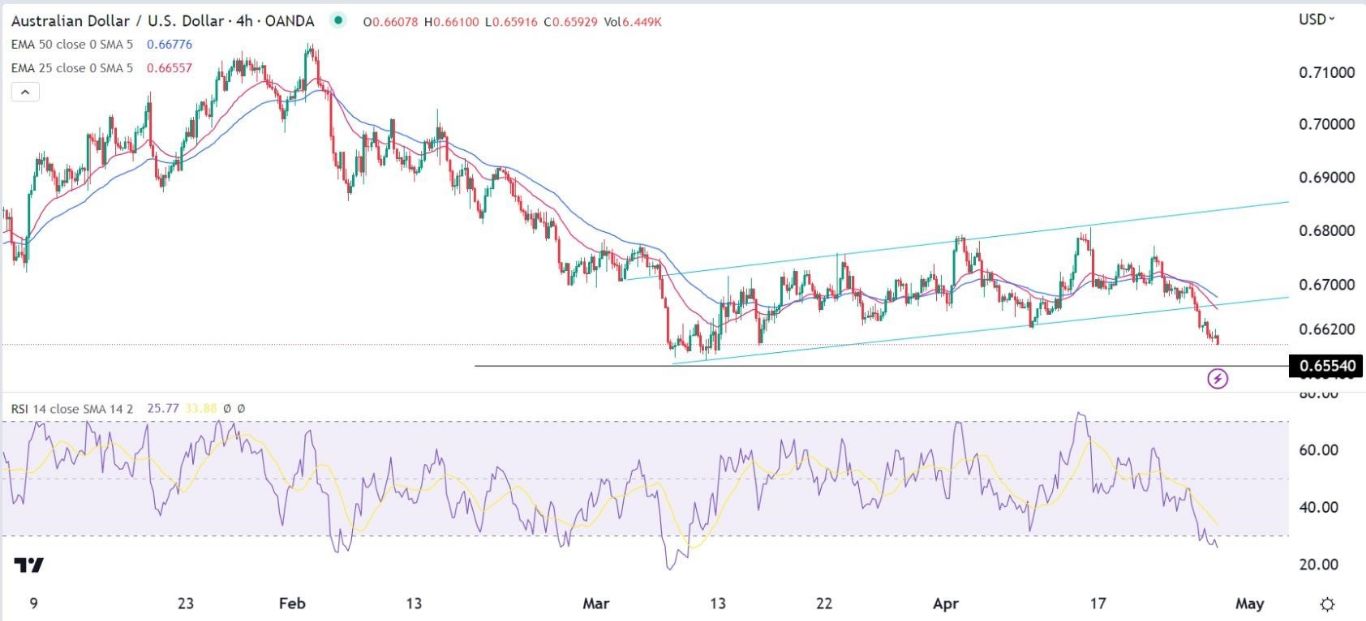Click the high price H0.66100 value

[x=454, y=20]
